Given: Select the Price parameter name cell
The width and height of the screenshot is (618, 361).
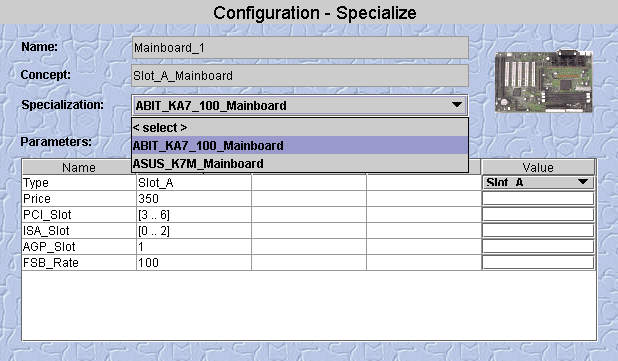Looking at the screenshot, I should click(79, 199).
